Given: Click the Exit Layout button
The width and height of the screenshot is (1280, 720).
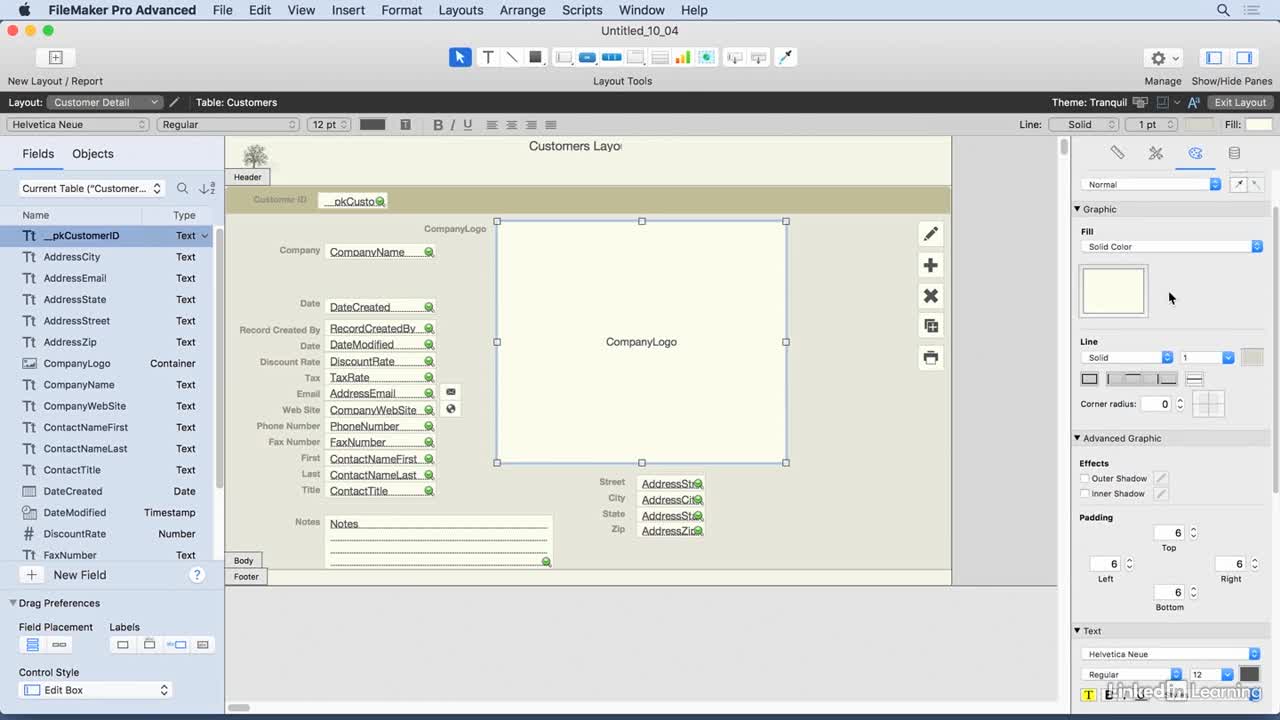Looking at the screenshot, I should pyautogui.click(x=1240, y=102).
